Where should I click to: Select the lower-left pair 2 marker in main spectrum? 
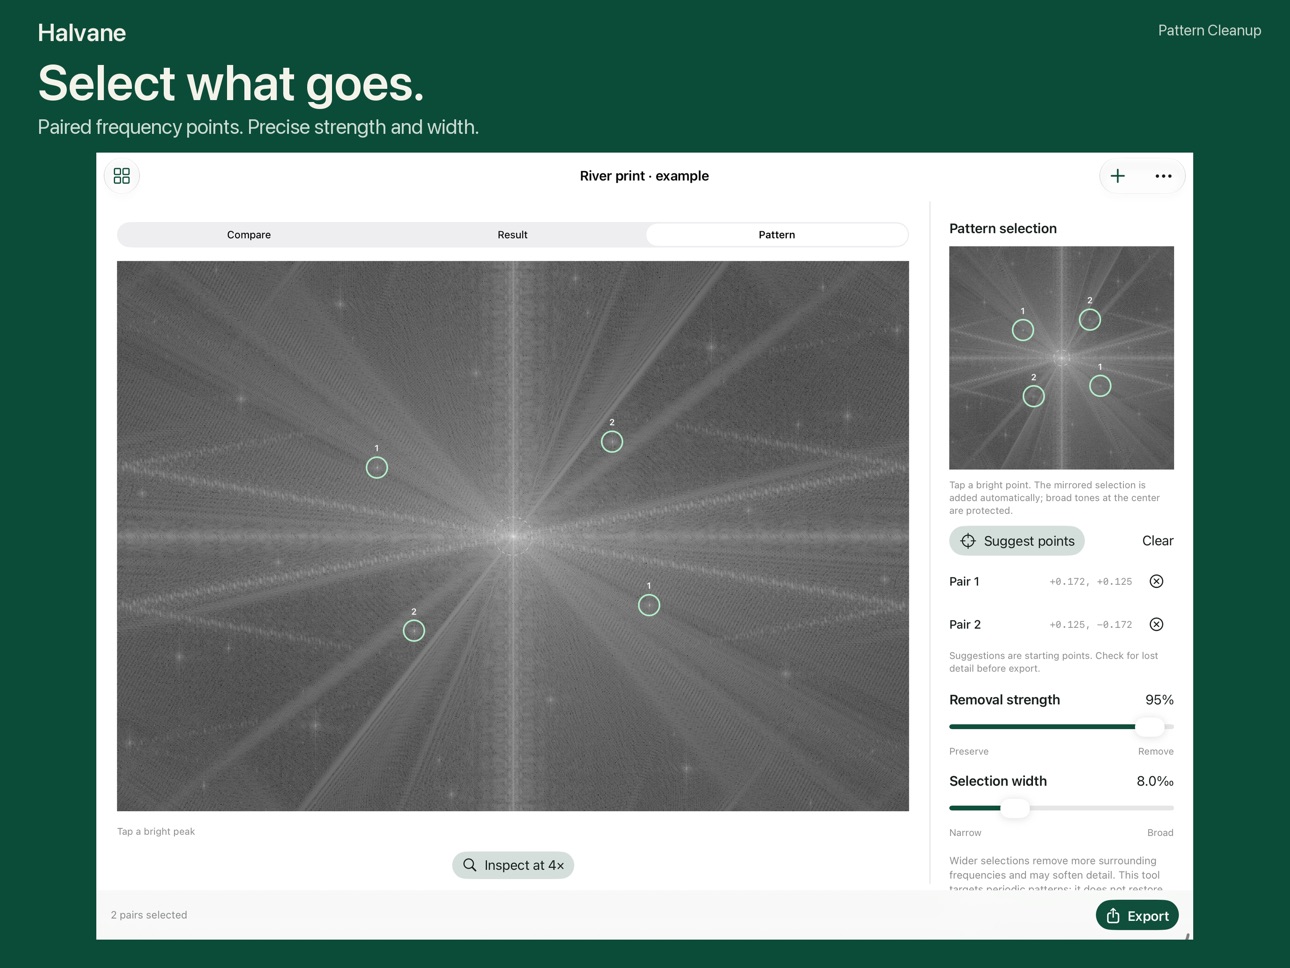point(414,631)
